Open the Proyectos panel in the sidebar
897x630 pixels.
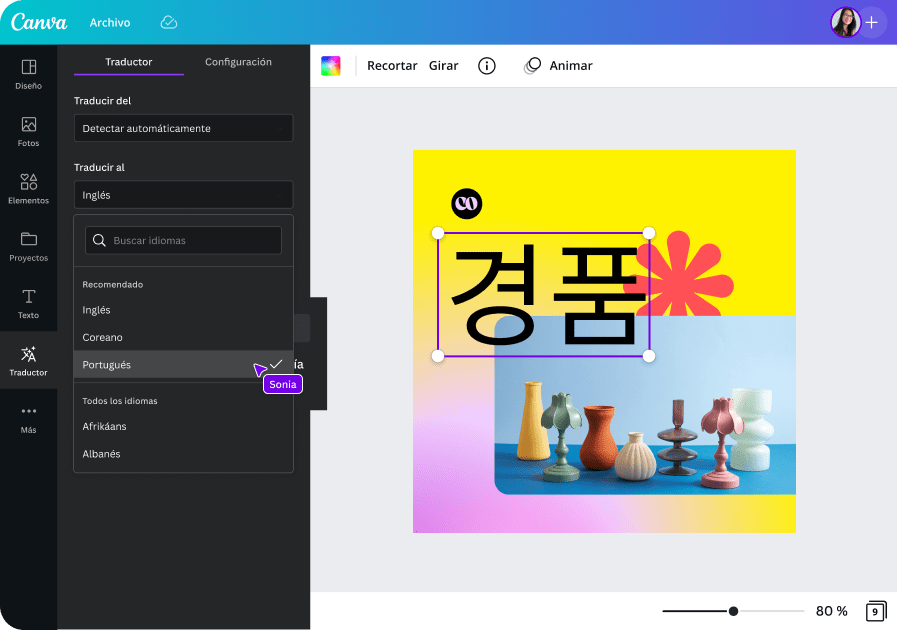pyautogui.click(x=29, y=243)
